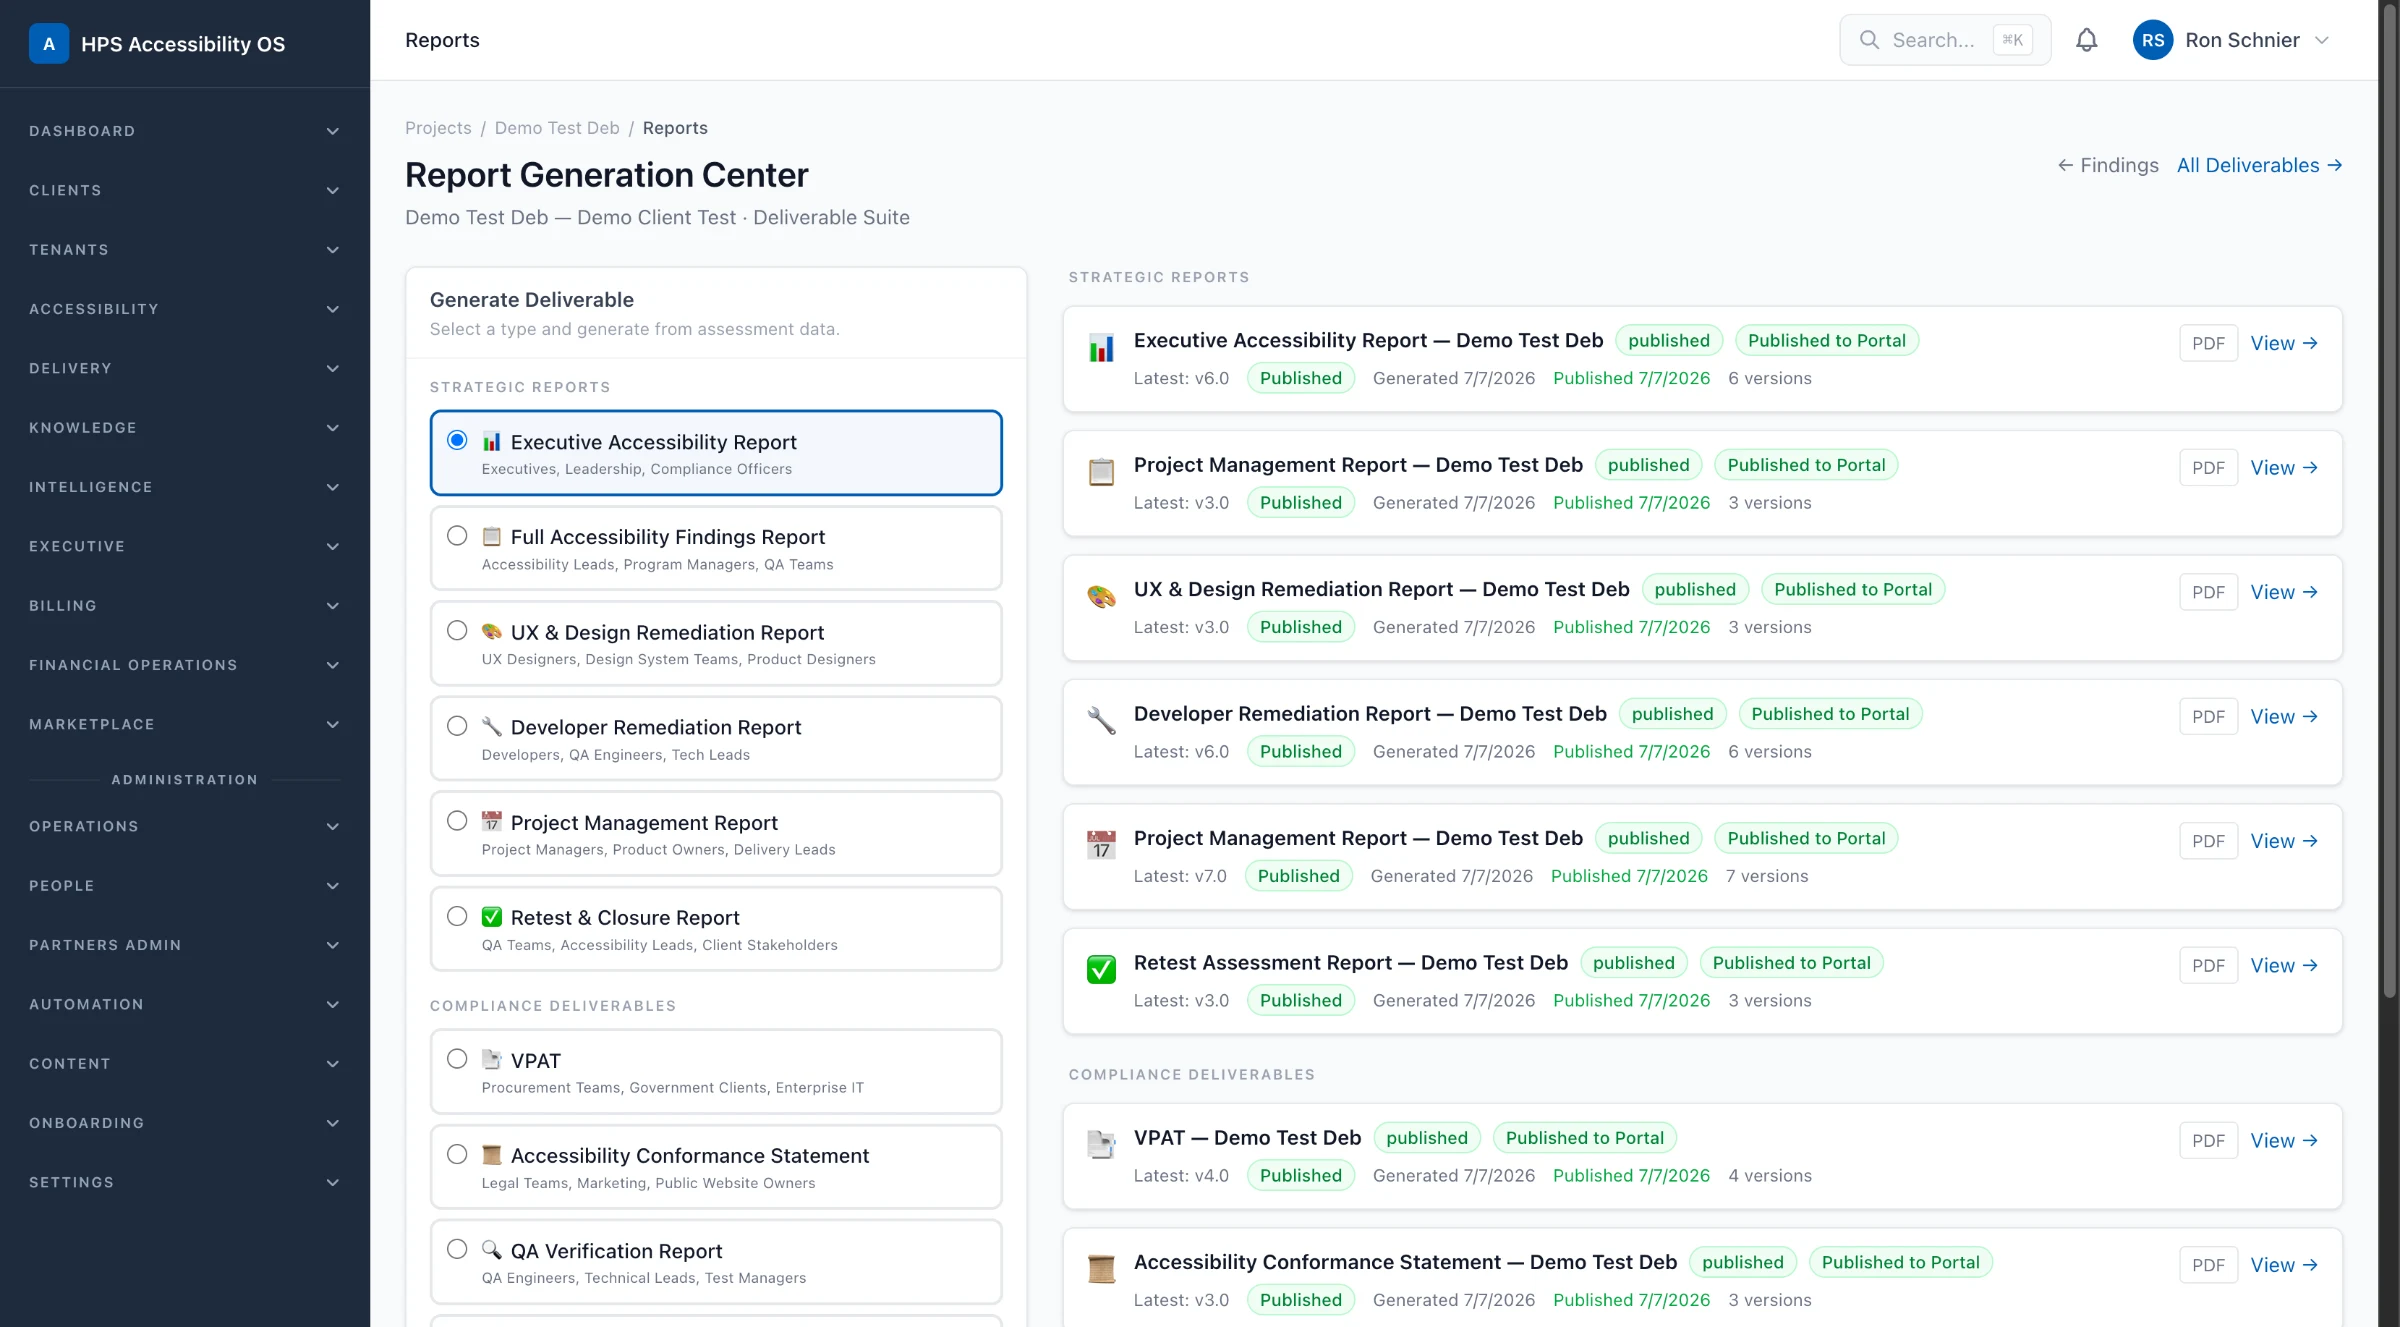
Task: Open the Automation sidebar section
Action: [185, 1004]
